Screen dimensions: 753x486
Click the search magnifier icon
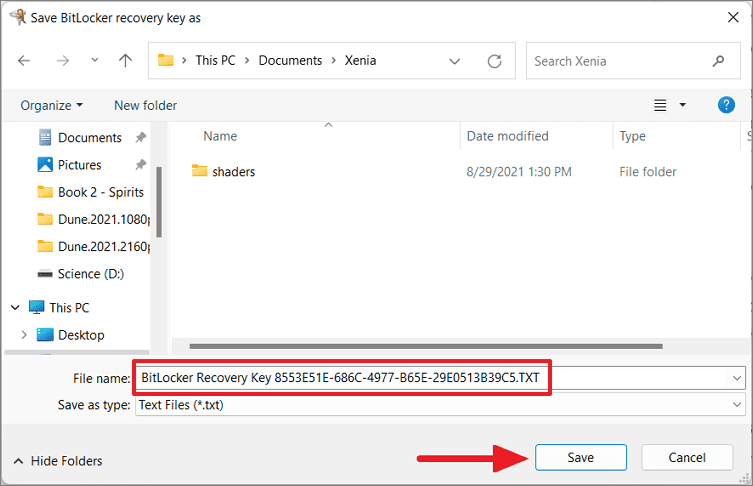pyautogui.click(x=718, y=61)
